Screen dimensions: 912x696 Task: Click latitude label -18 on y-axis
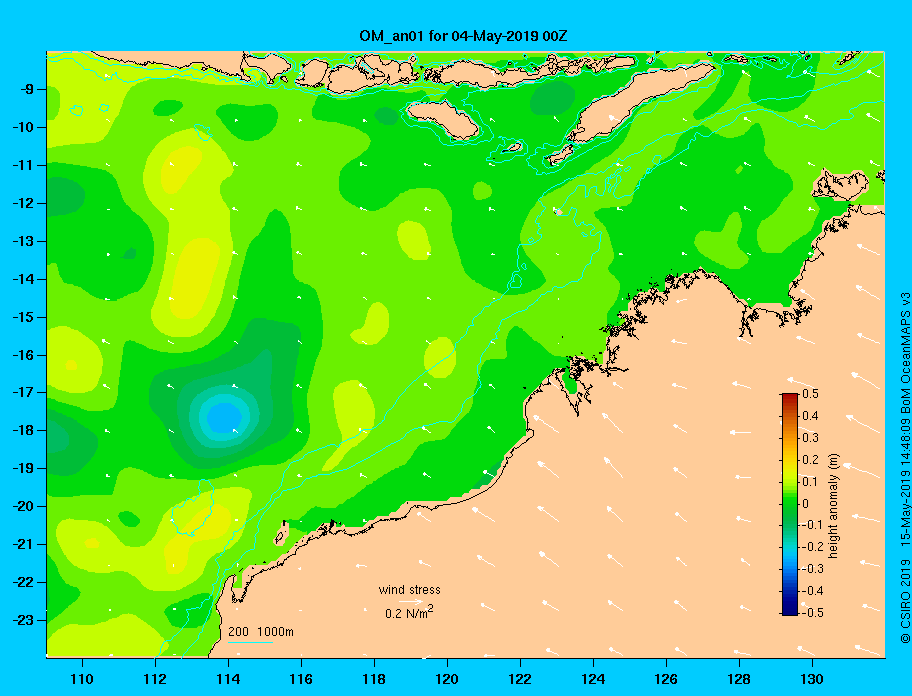pos(22,430)
